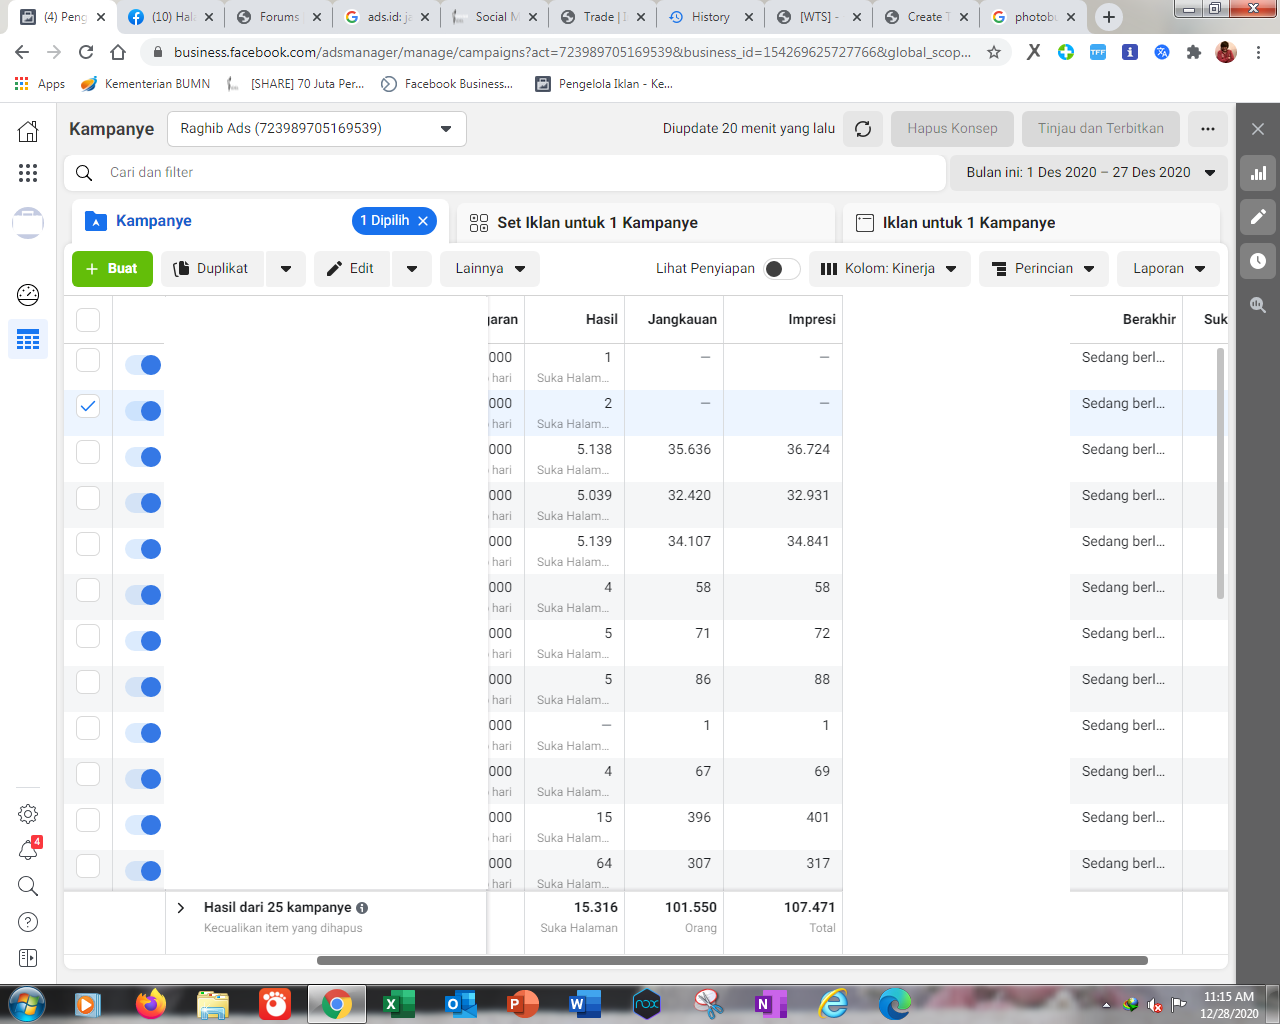This screenshot has width=1280, height=1024.
Task: Reload the page in Chrome
Action: pyautogui.click(x=86, y=52)
